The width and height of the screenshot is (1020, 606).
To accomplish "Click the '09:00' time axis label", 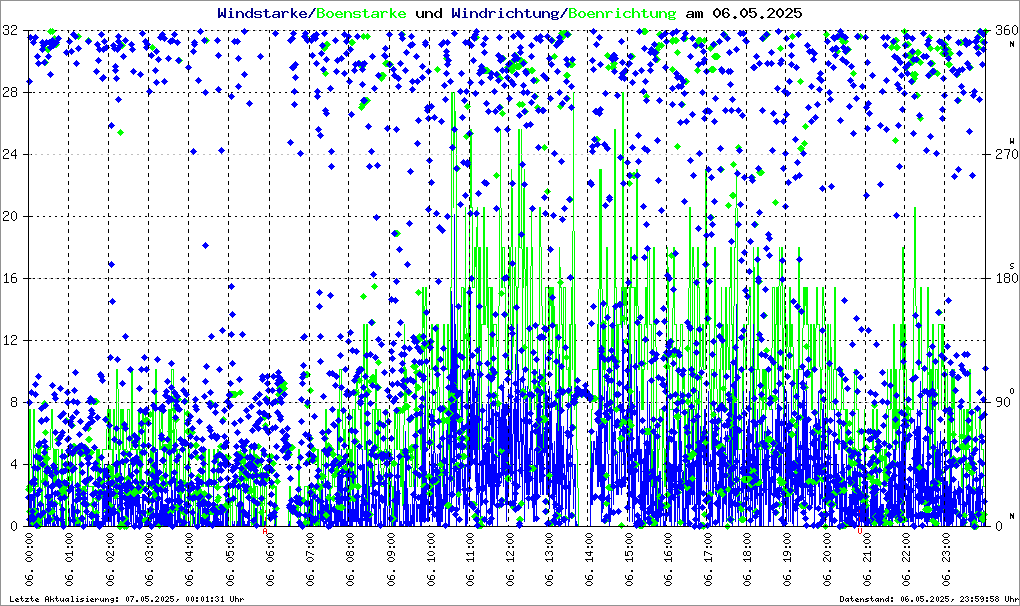I will pos(389,548).
